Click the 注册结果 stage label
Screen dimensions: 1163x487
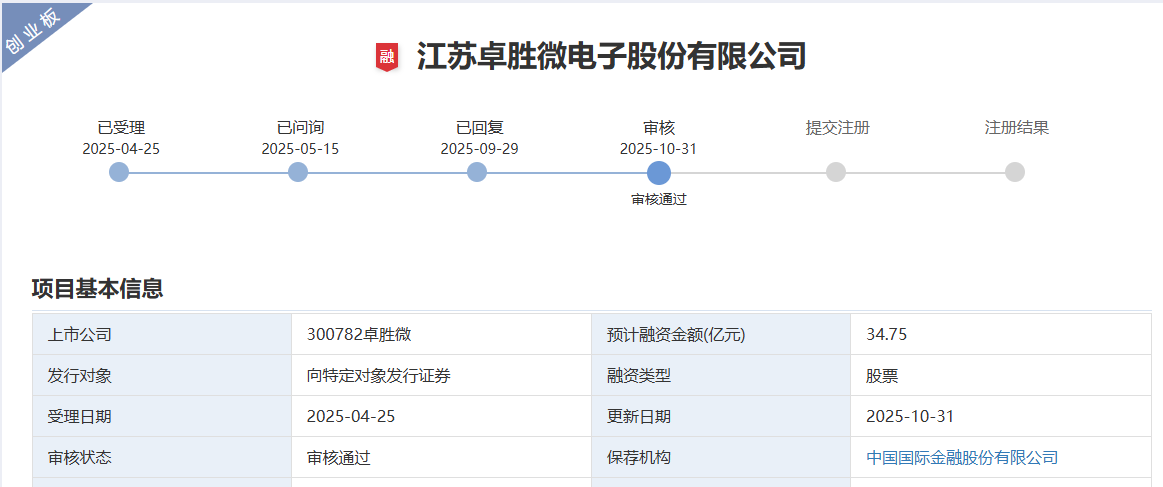click(1016, 128)
